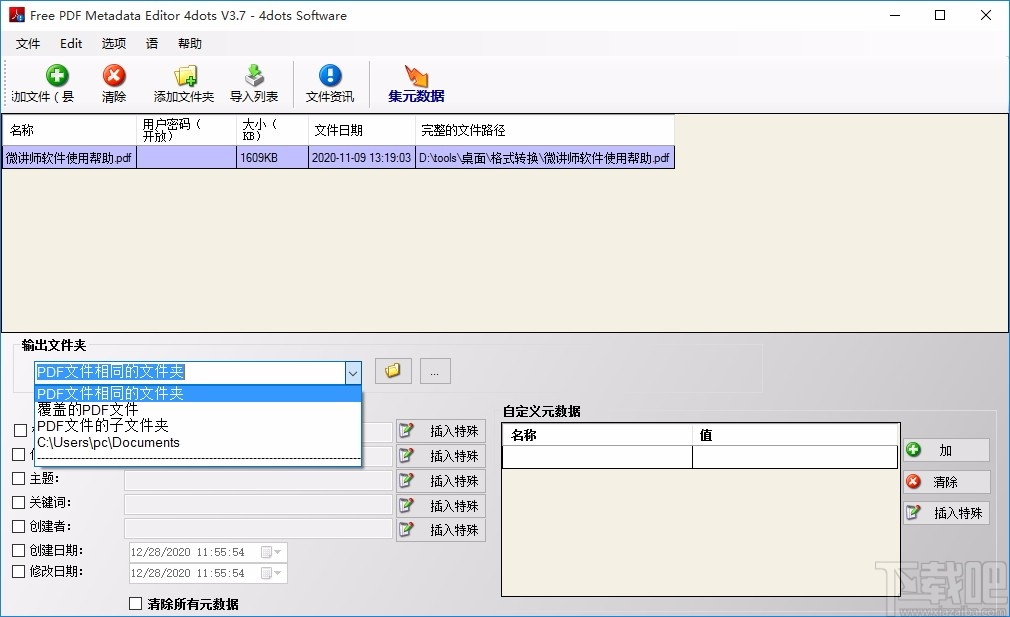Click the folder icon beside output folder dropdown
This screenshot has height=617, width=1010.
pos(392,370)
